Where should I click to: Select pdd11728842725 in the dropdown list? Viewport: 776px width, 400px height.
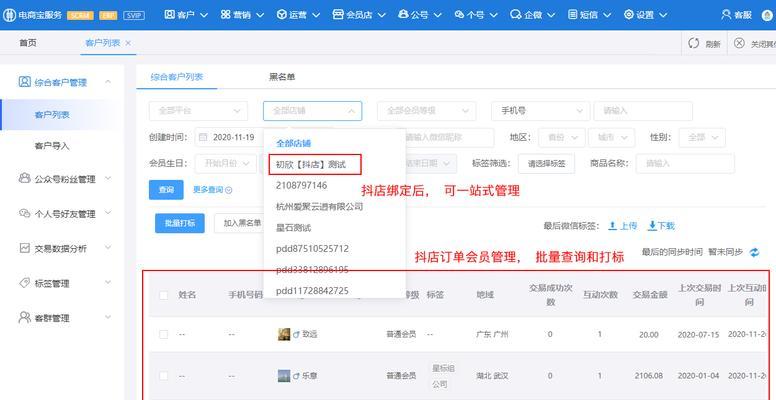(335, 291)
